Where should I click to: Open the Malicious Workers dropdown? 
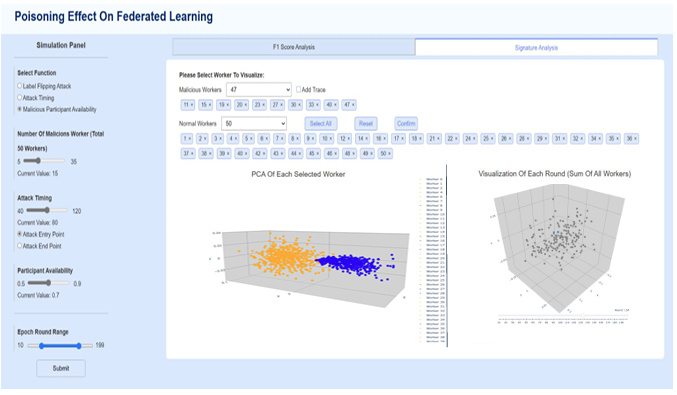(x=259, y=90)
